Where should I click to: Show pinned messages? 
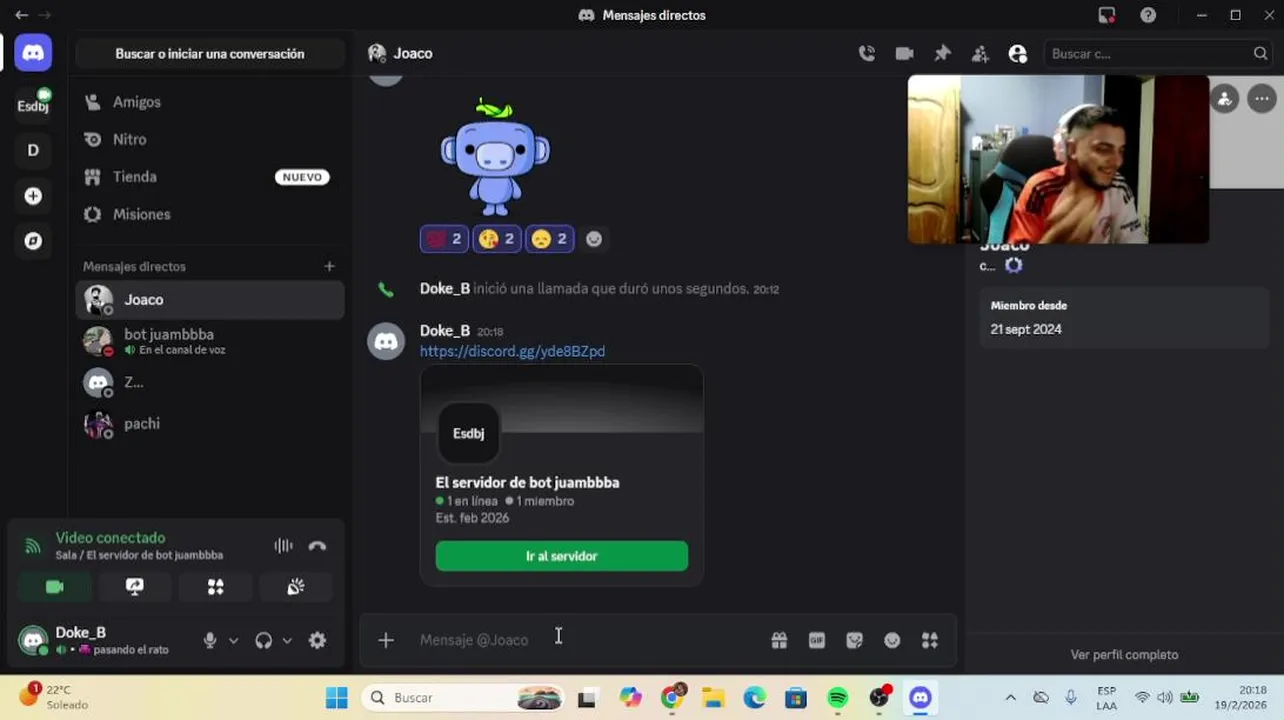point(942,54)
